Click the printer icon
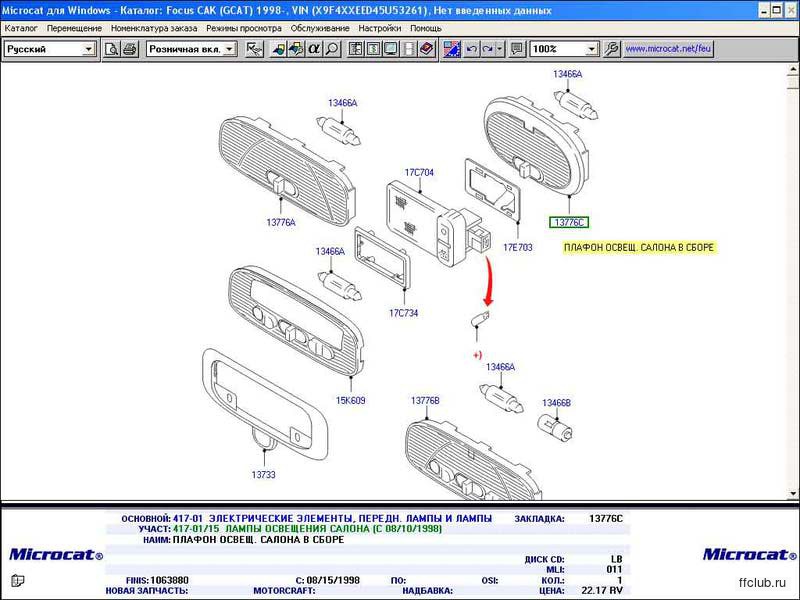This screenshot has height=600, width=800. pyautogui.click(x=130, y=49)
